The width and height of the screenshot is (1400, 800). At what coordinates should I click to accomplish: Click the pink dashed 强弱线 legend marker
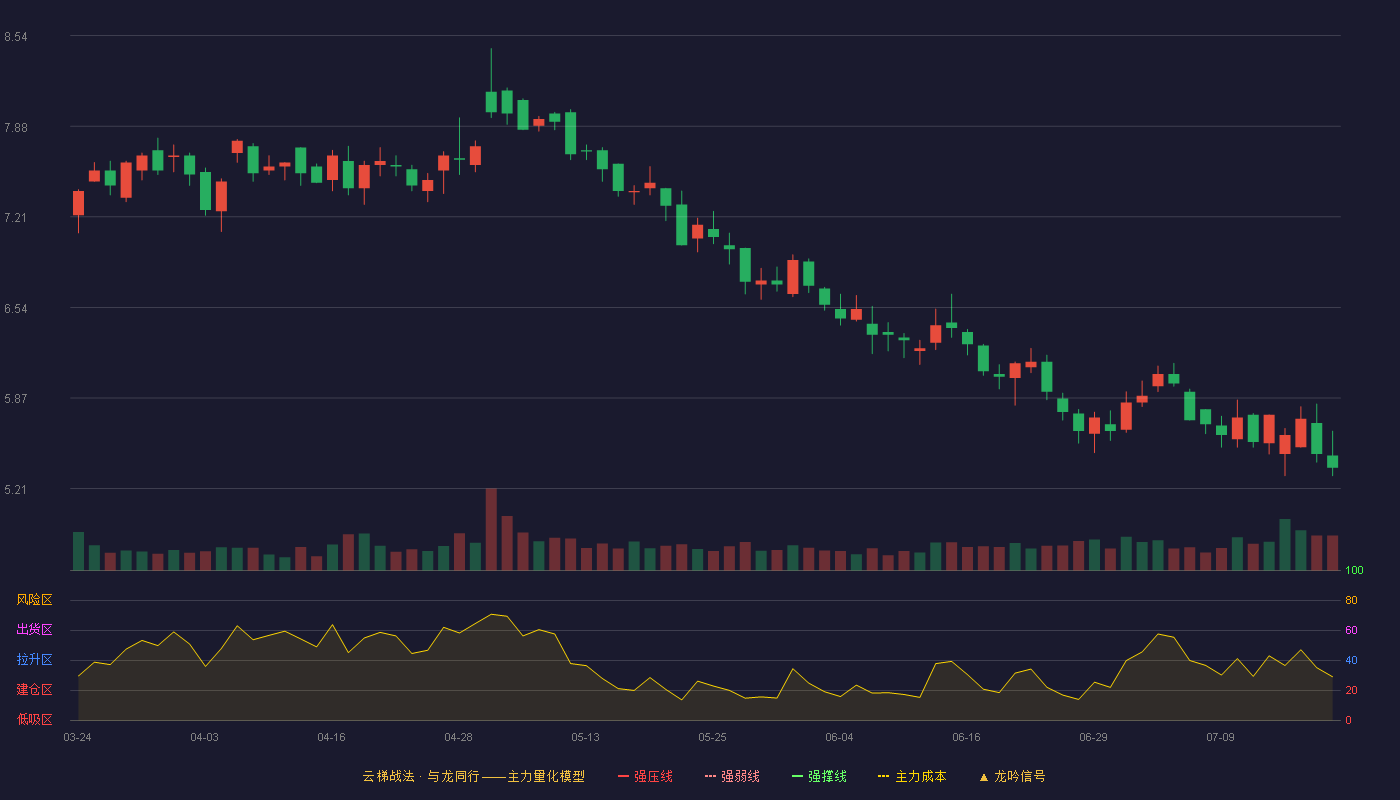(x=710, y=776)
